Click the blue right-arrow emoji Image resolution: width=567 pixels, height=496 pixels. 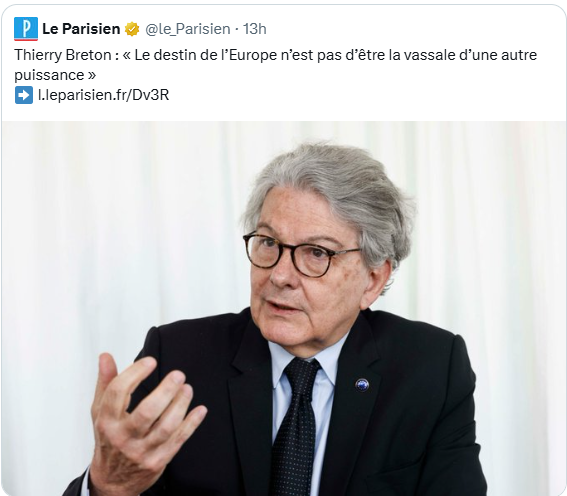point(24,95)
